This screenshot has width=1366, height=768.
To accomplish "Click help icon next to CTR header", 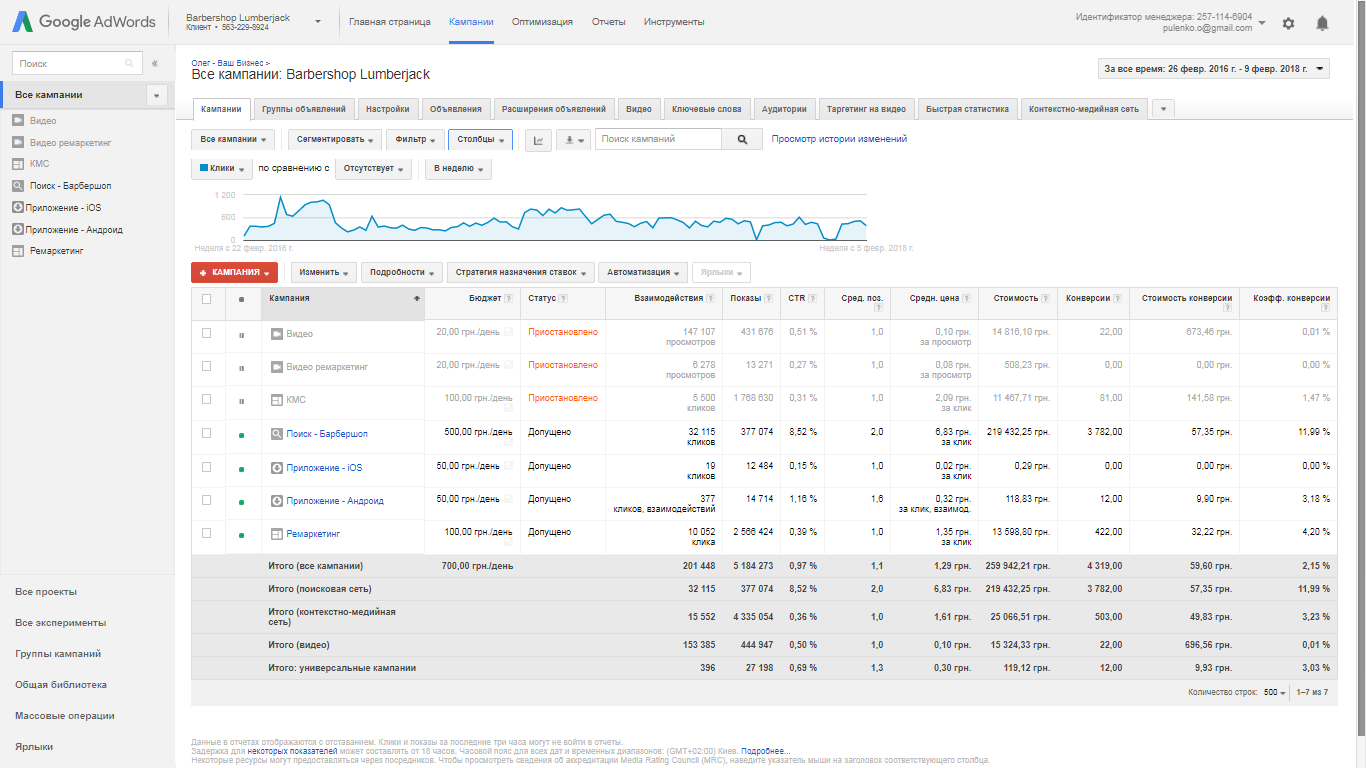I will click(813, 298).
